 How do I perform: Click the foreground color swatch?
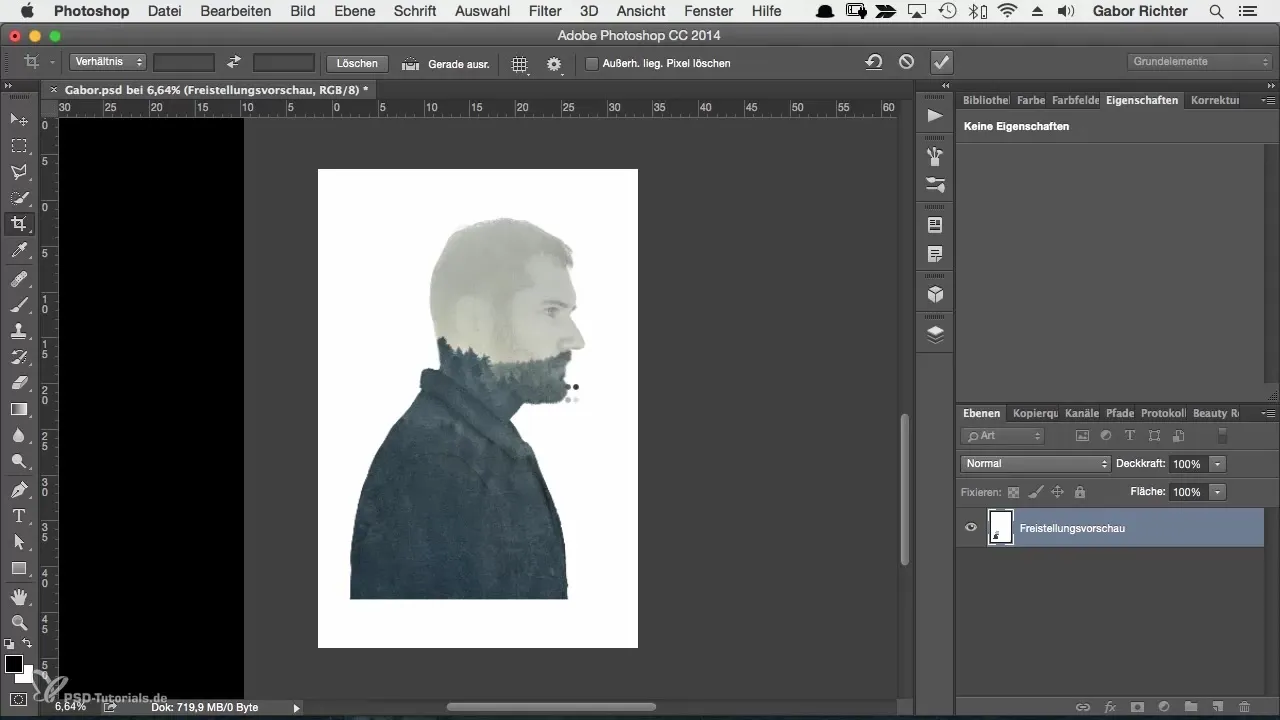[14, 664]
